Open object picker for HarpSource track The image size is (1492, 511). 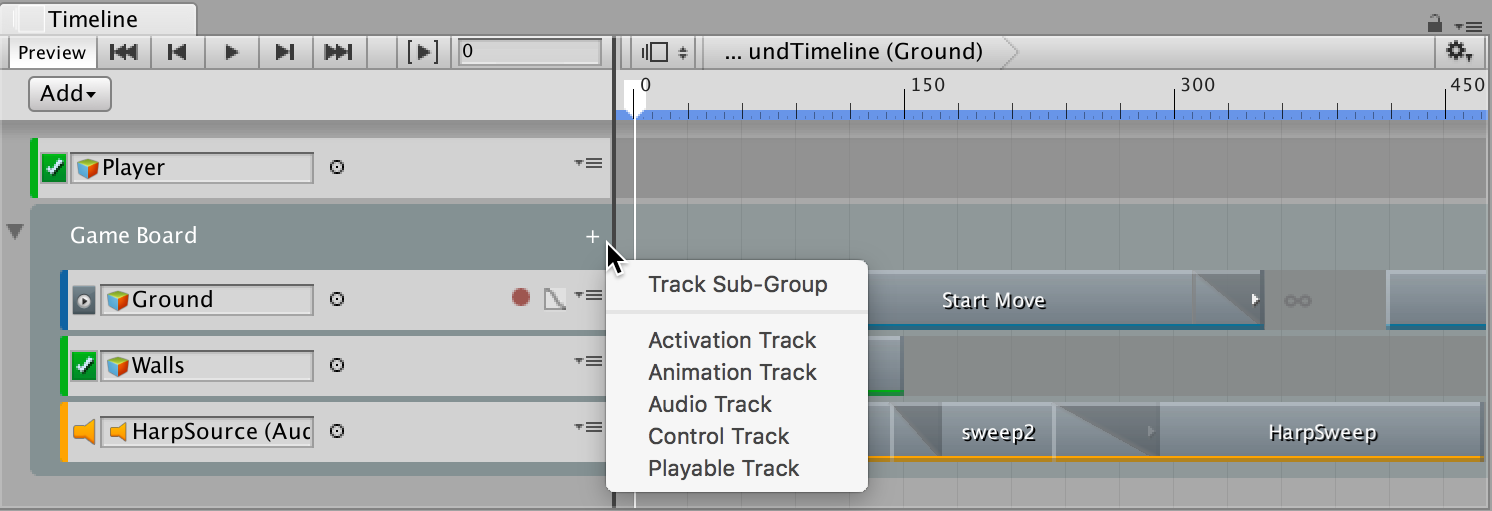pyautogui.click(x=337, y=432)
